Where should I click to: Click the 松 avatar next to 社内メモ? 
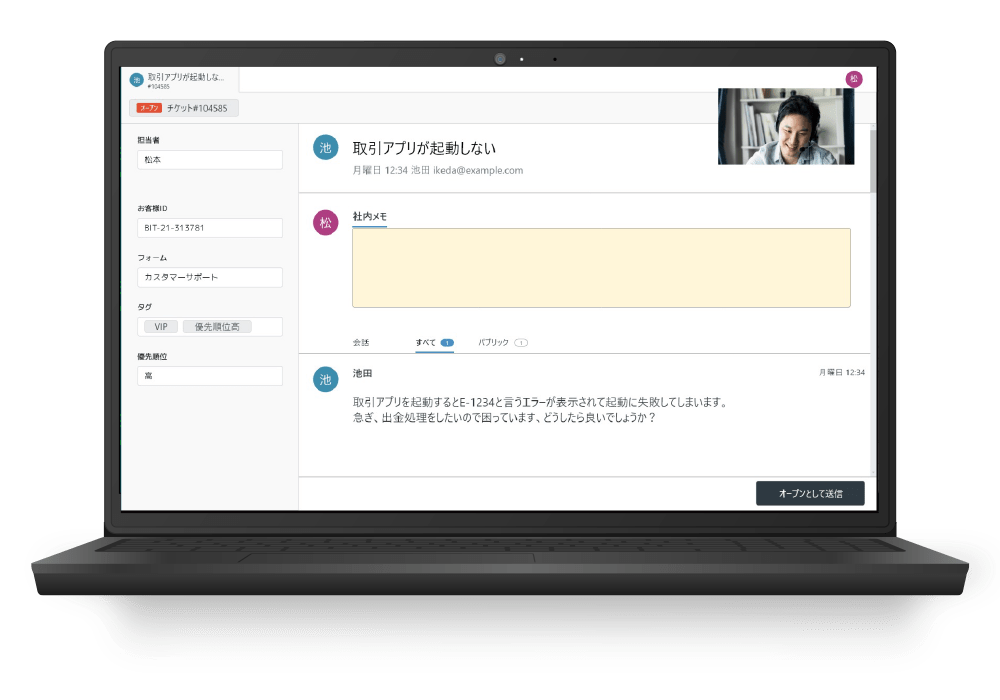(325, 223)
